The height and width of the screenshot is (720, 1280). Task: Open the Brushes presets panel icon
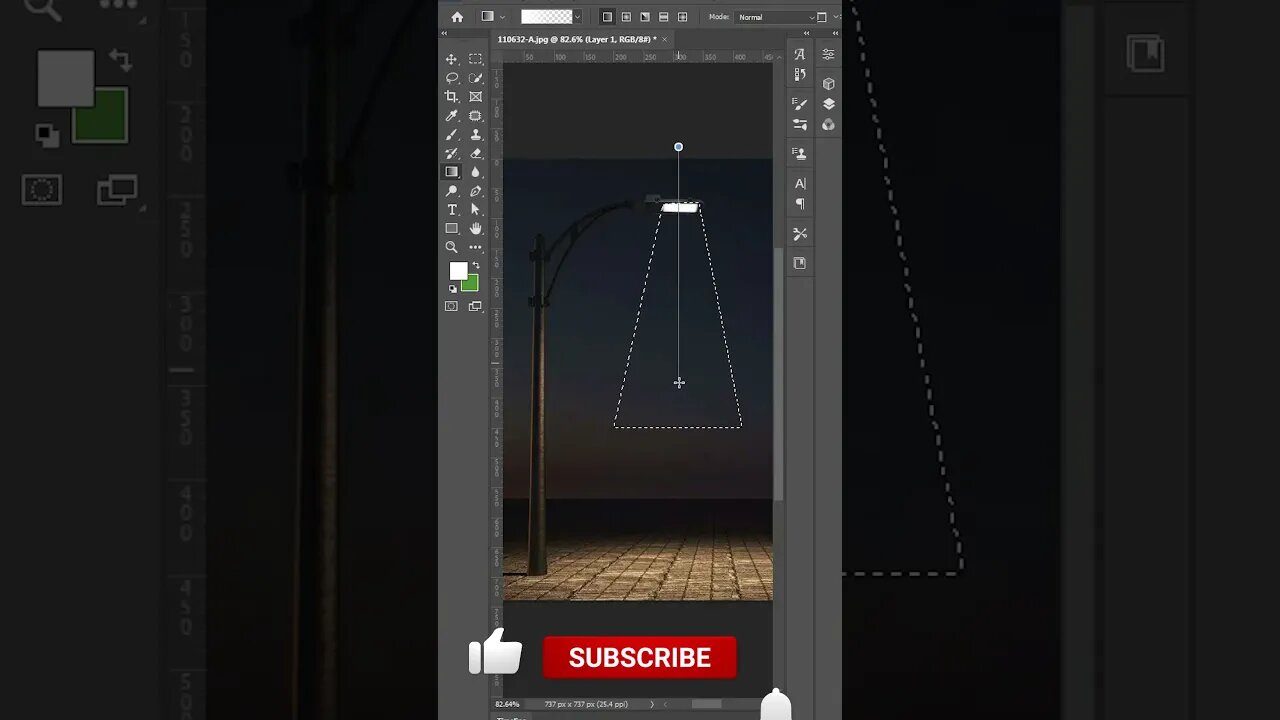coord(800,125)
